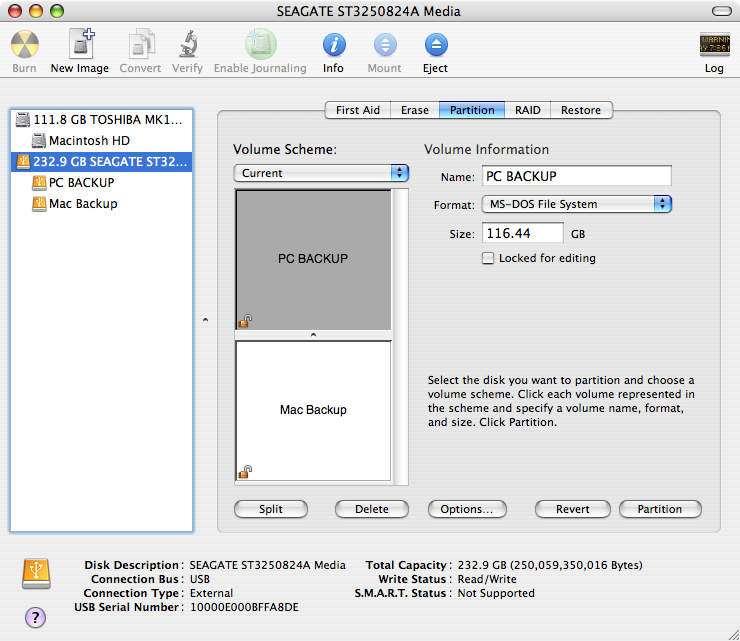Click Write Status Read/Write text

coord(487,579)
